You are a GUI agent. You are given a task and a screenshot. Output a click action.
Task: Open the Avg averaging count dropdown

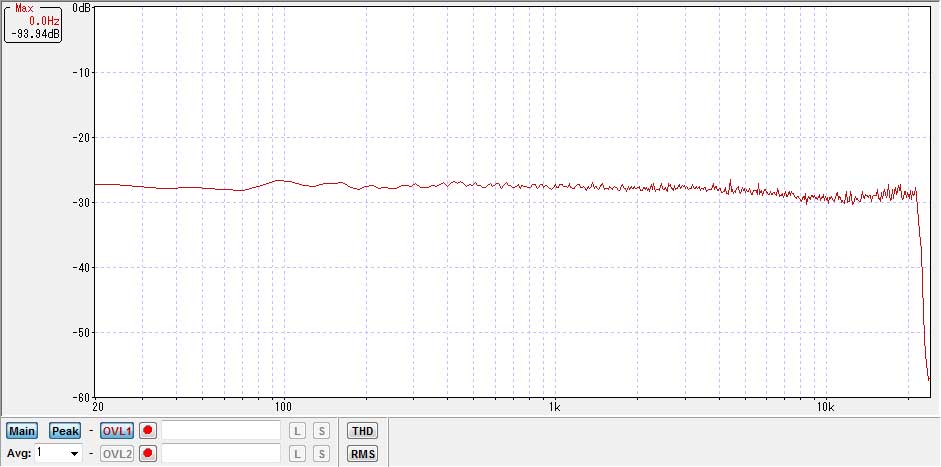(x=73, y=454)
